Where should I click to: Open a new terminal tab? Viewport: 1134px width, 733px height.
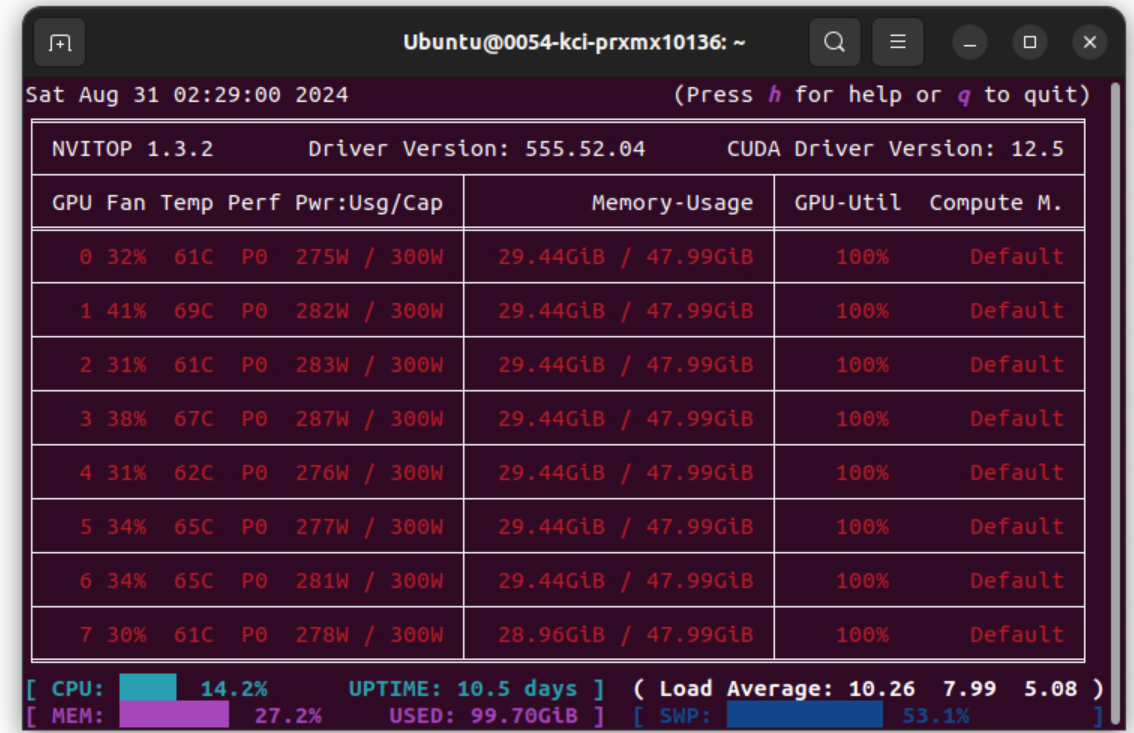(60, 43)
